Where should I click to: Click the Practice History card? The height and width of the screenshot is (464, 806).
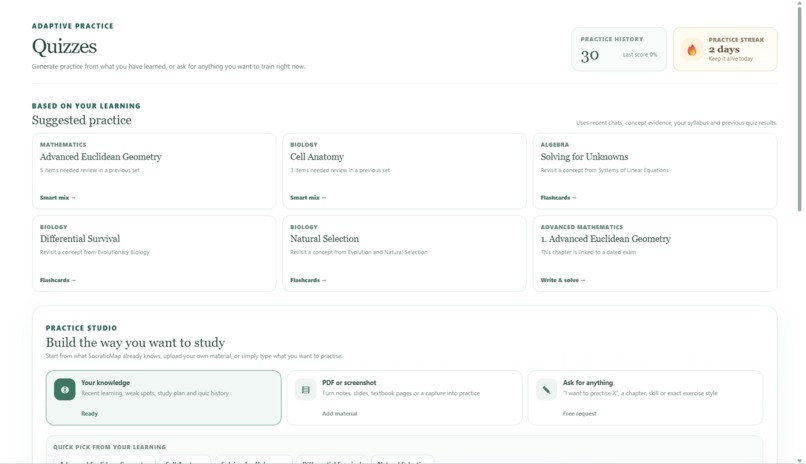[619, 49]
